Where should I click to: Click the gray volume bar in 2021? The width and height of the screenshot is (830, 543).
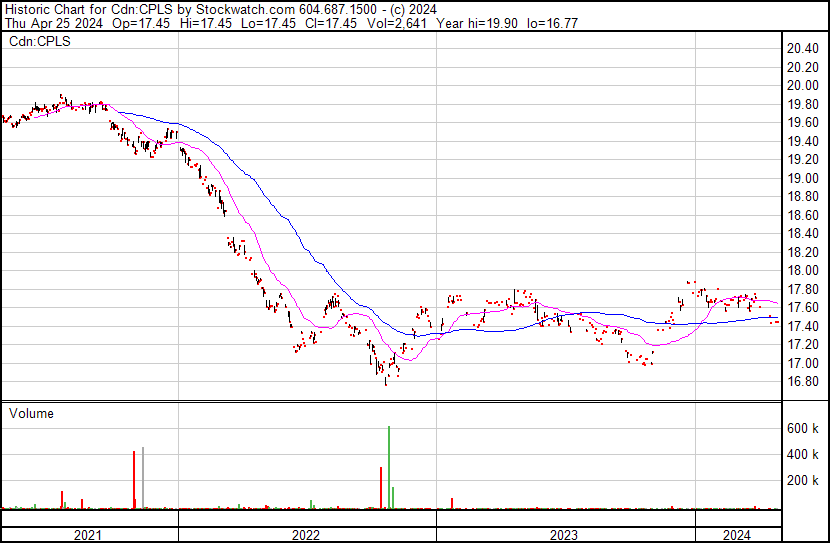click(143, 478)
